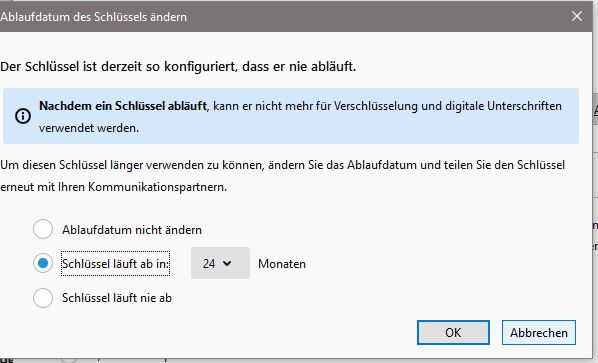Click the 'verwendet werden.' line in notice
Screen dimensions: 598x363
pyautogui.click(x=89, y=128)
